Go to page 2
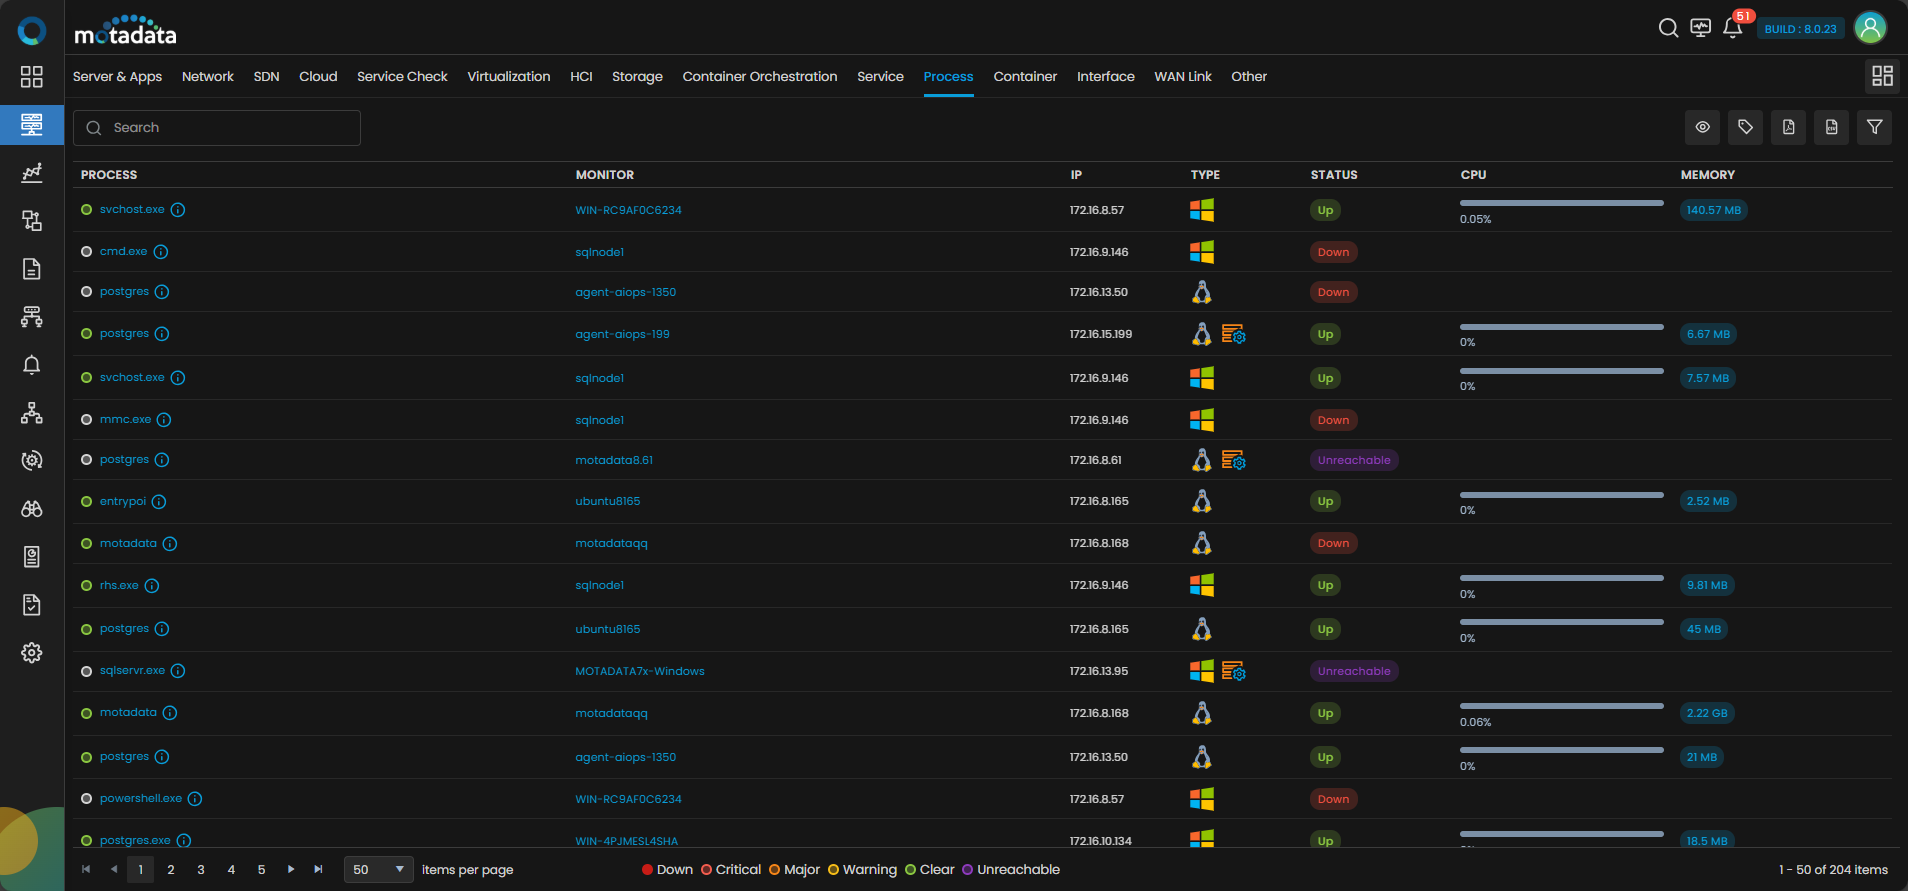 tap(171, 870)
